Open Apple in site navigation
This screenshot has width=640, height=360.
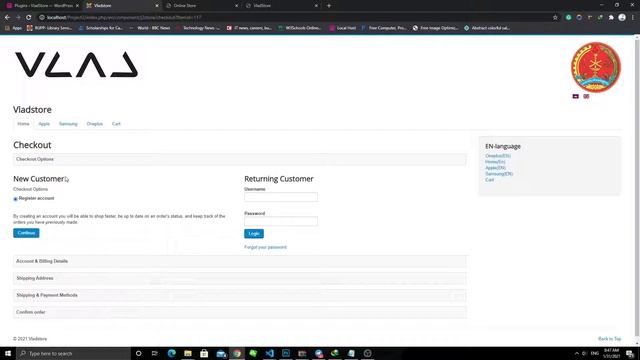click(44, 124)
